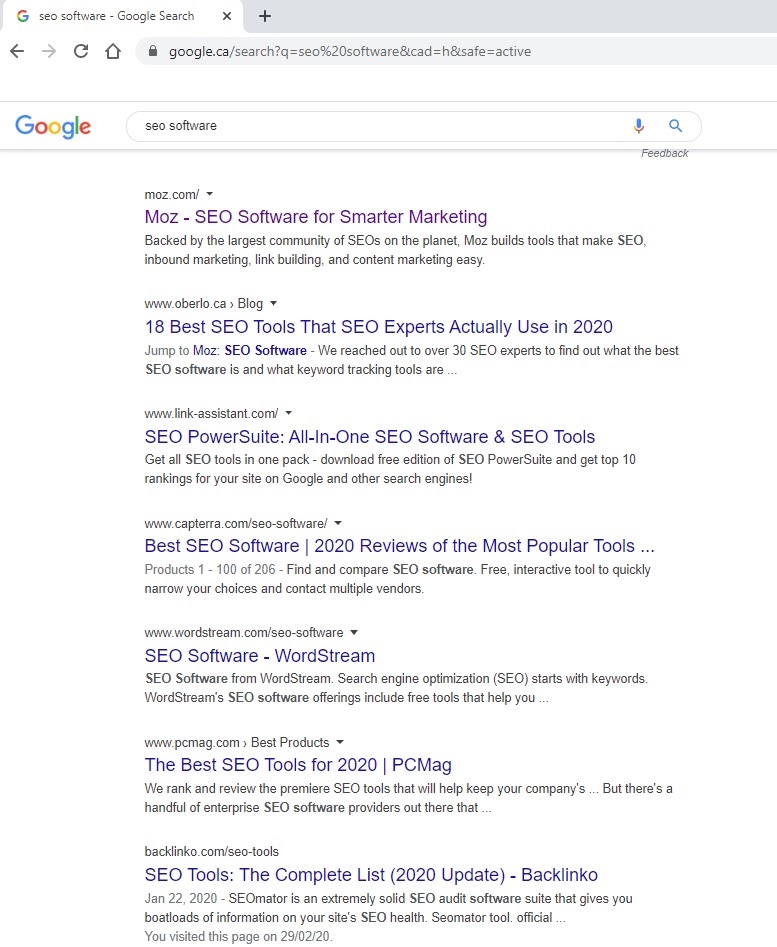Open SEO Software - WordStream result
This screenshot has width=777, height=947.
(260, 656)
